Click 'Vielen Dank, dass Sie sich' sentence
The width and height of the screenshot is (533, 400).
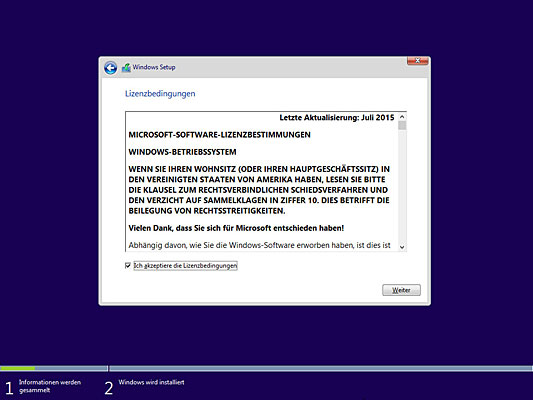pos(236,228)
